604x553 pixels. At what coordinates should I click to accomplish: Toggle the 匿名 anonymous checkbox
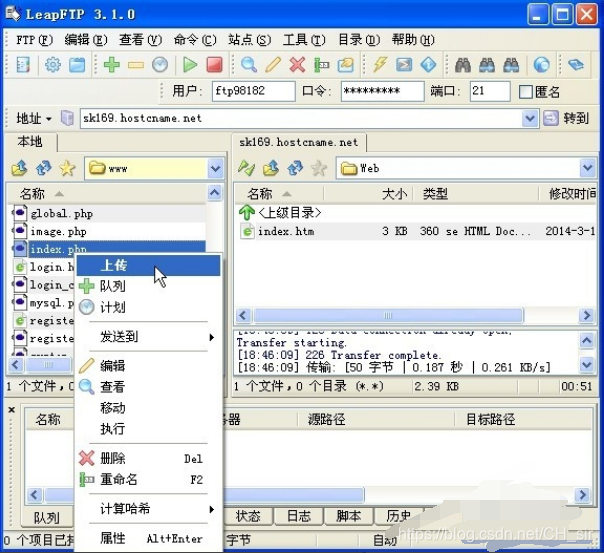(525, 92)
